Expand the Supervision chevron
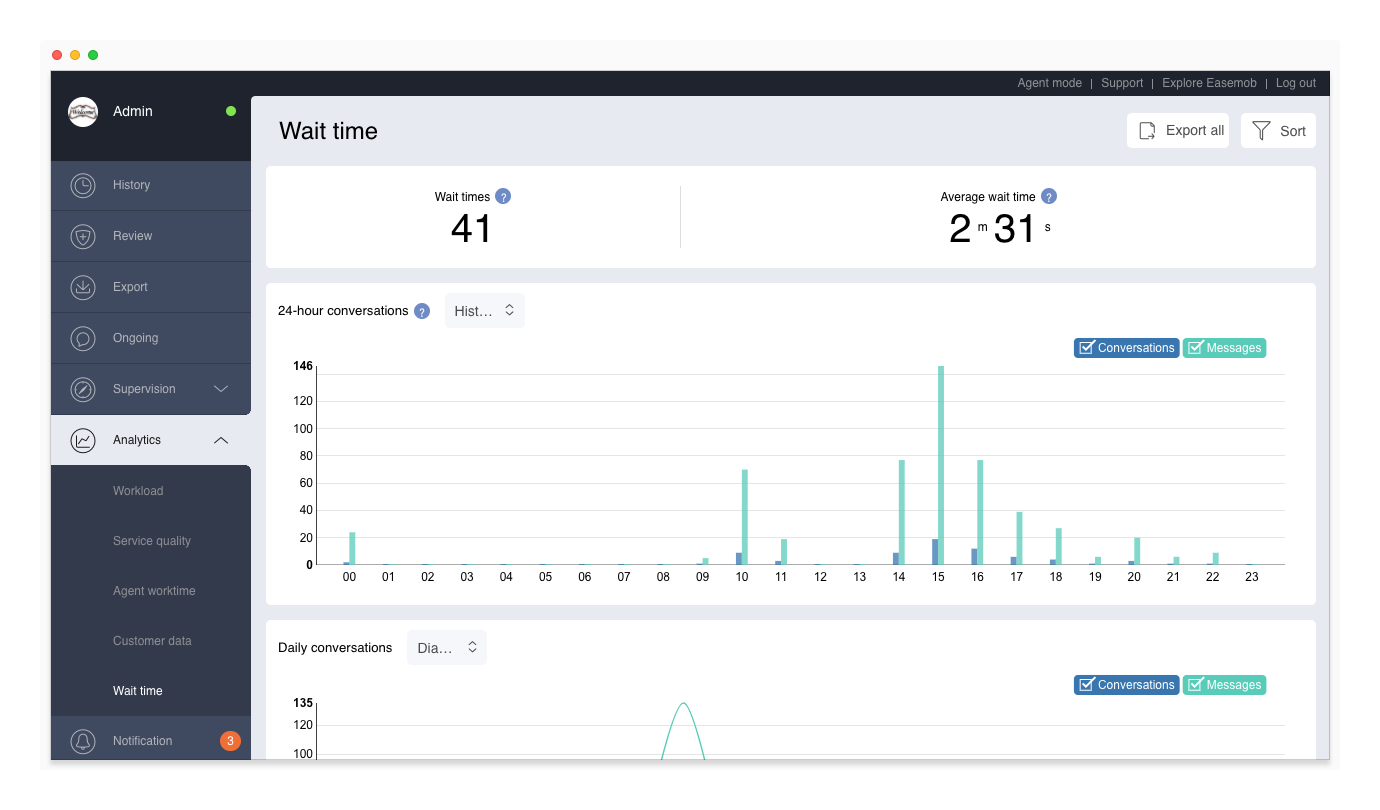1380x810 pixels. (222, 389)
